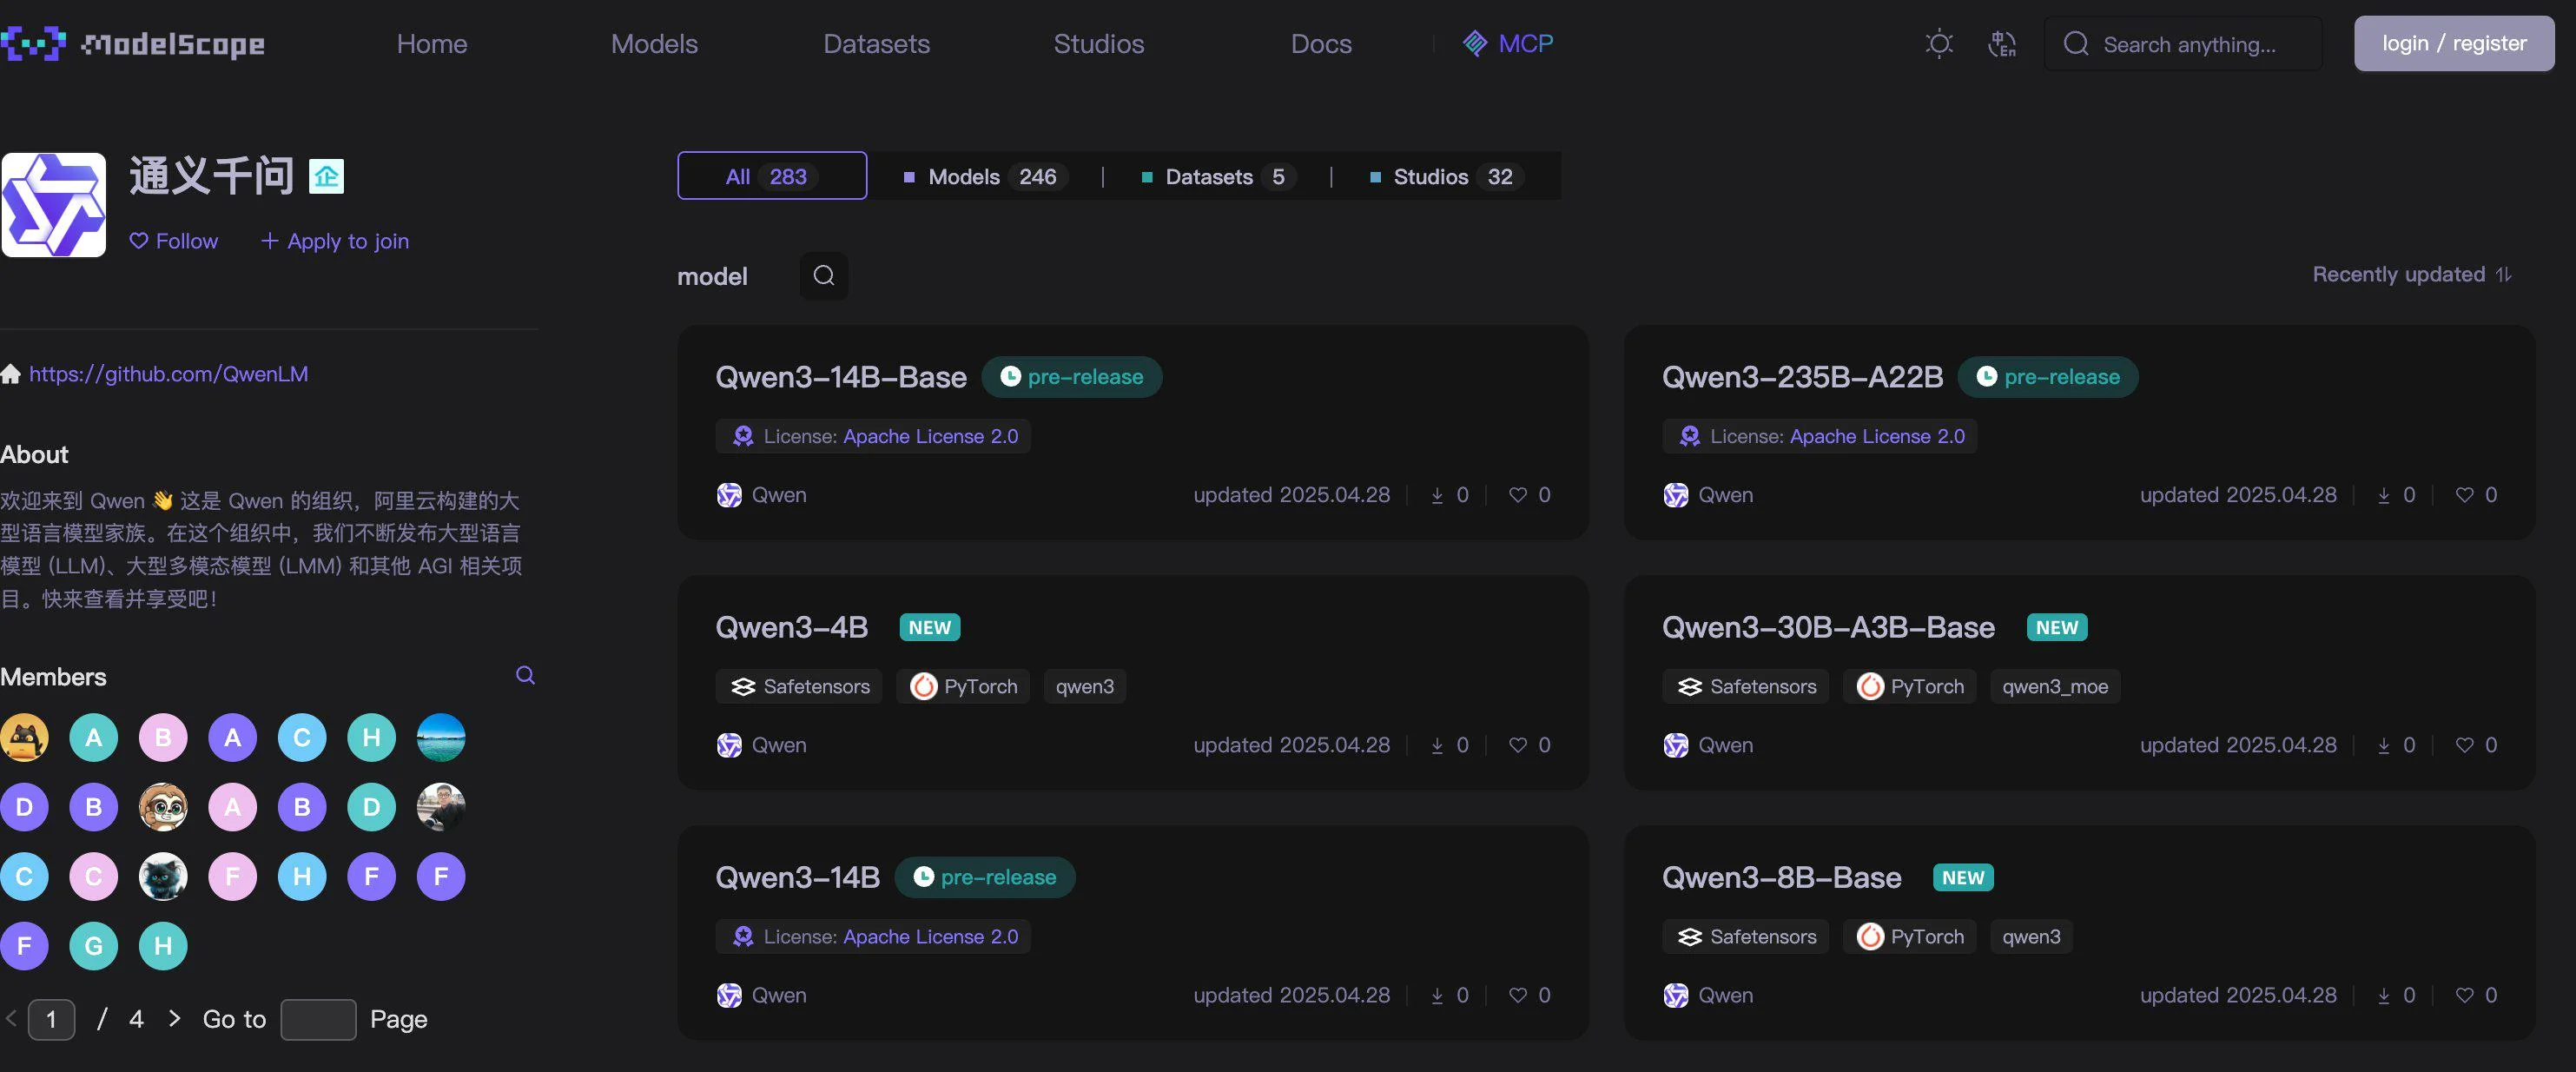Image resolution: width=2576 pixels, height=1072 pixels.
Task: Follow the 通义千问 organization
Action: click(173, 241)
